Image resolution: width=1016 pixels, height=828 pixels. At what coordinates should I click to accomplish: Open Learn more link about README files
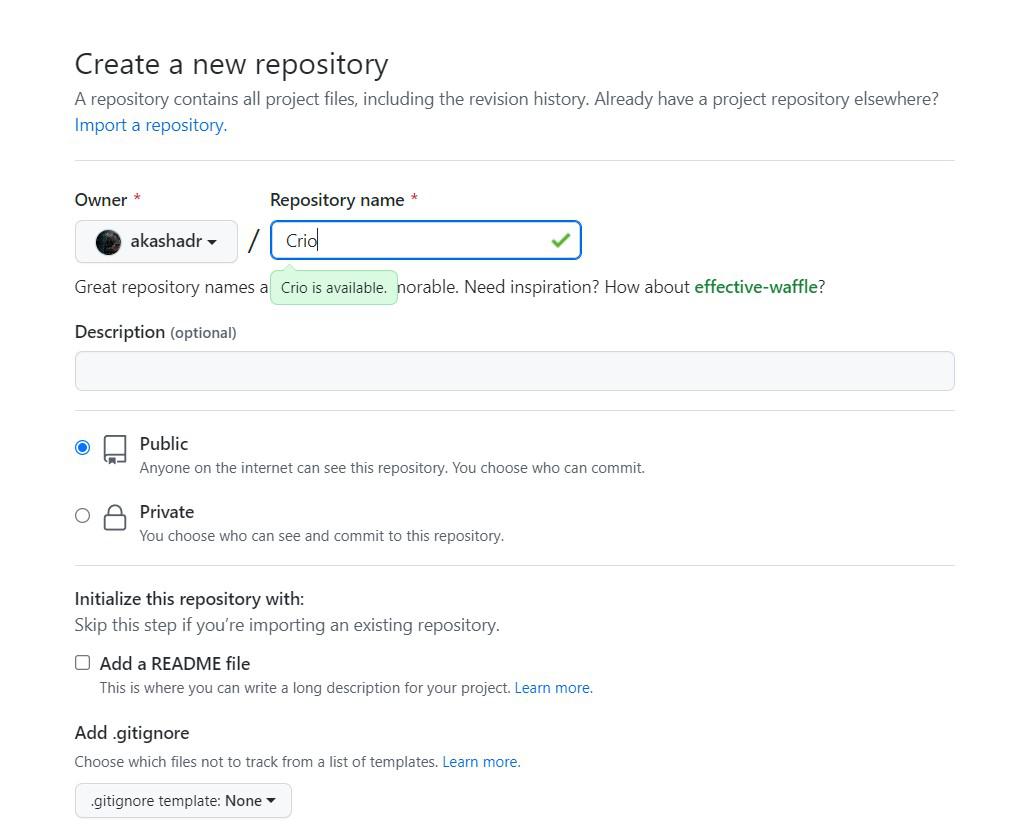[552, 688]
